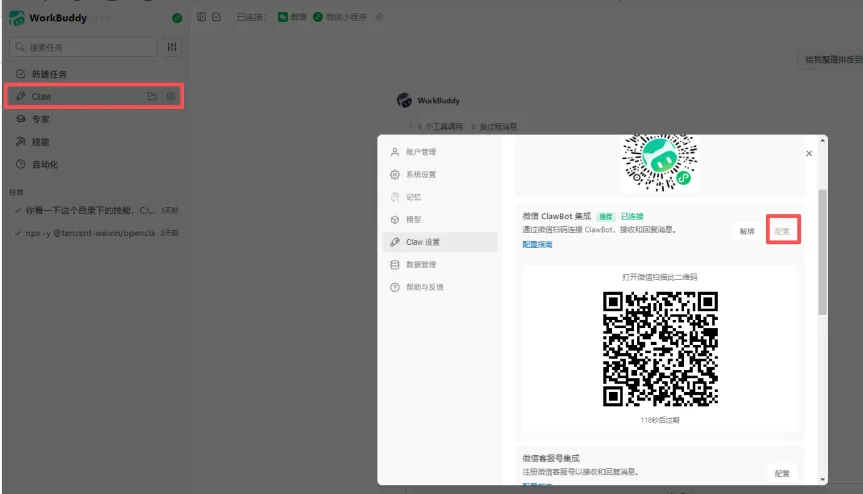Click the small icon after 微信小程序
863x494 pixels.
[x=379, y=17]
